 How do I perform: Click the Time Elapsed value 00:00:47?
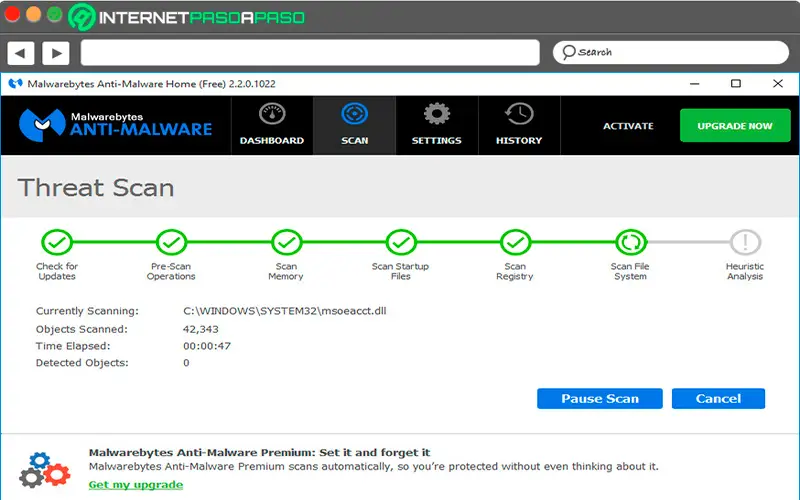coord(207,346)
